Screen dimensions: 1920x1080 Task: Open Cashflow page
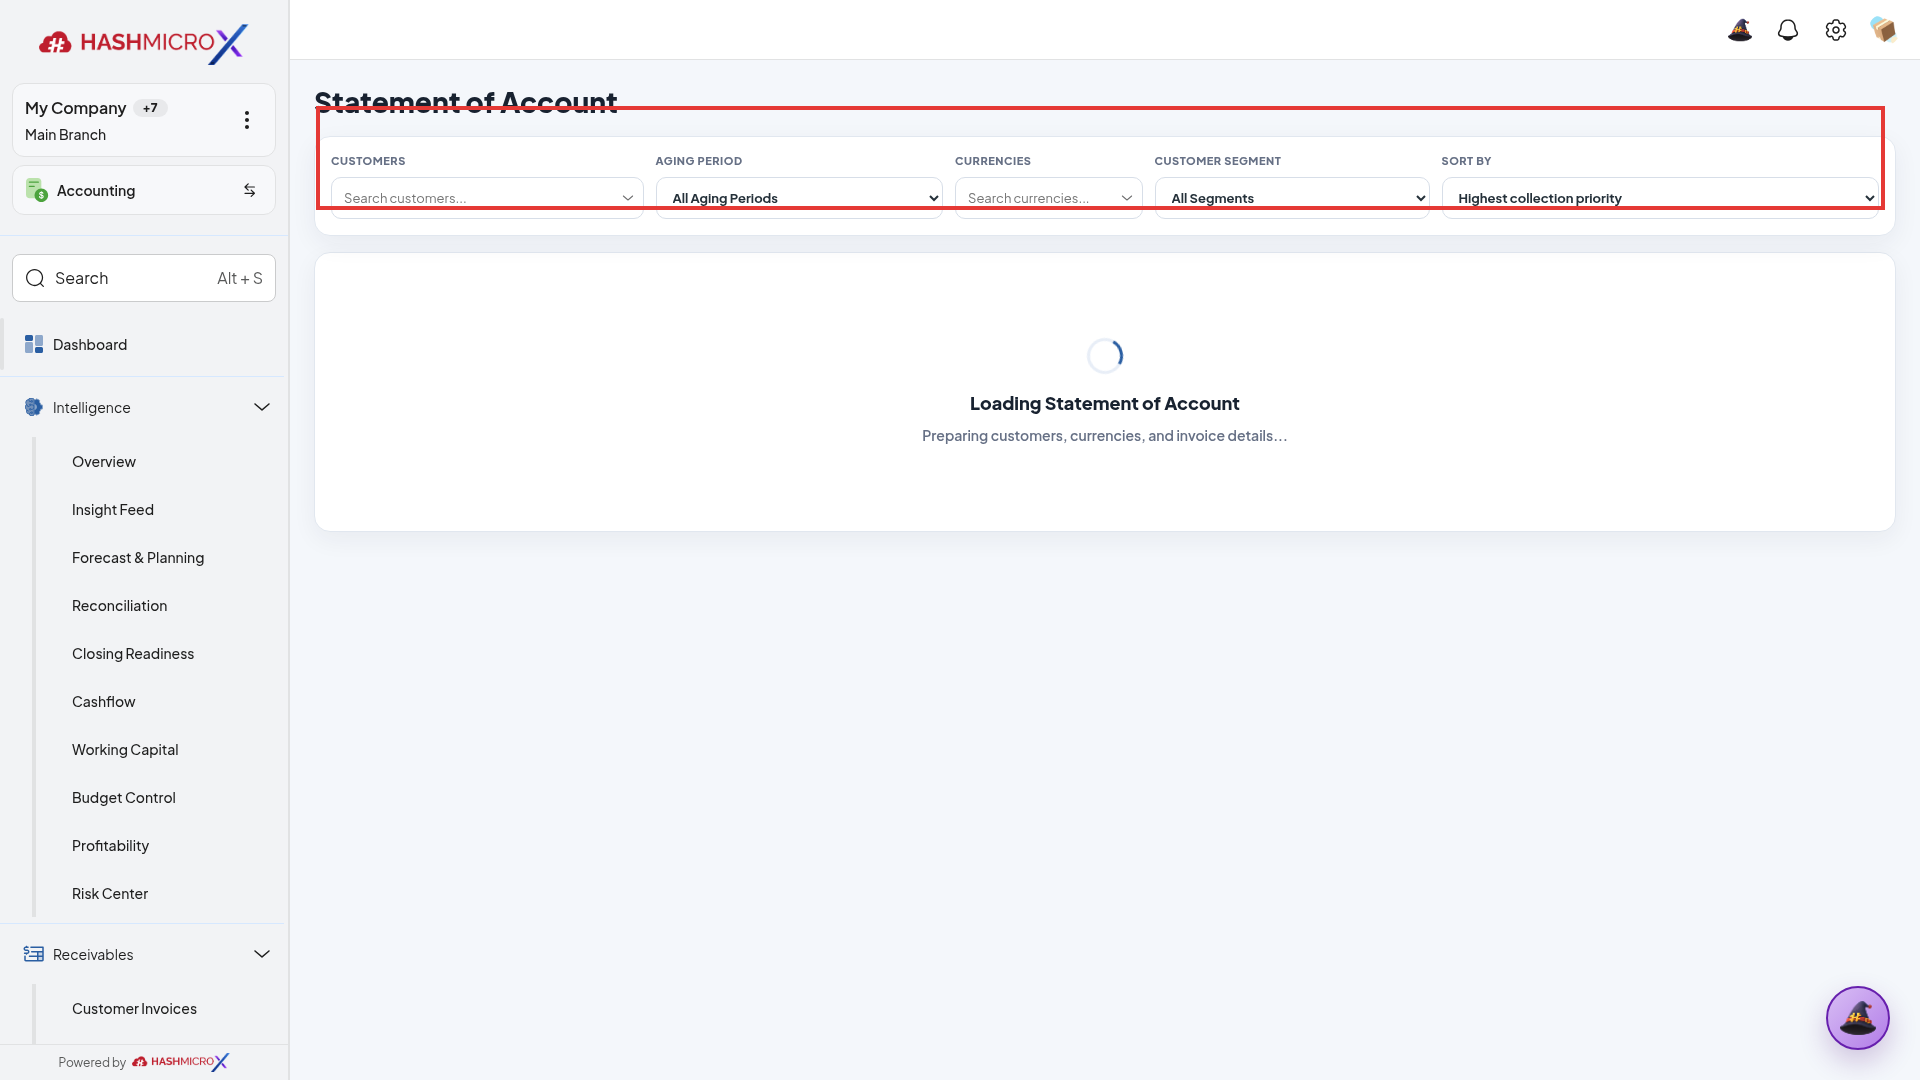(104, 702)
